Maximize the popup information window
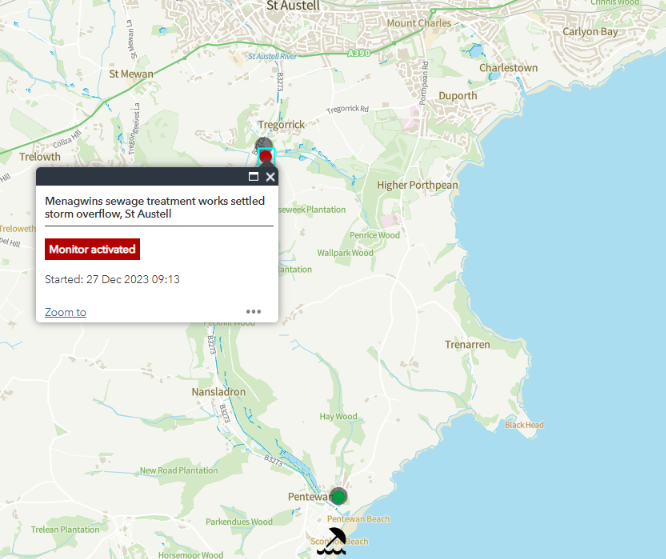666x559 pixels. tap(254, 177)
